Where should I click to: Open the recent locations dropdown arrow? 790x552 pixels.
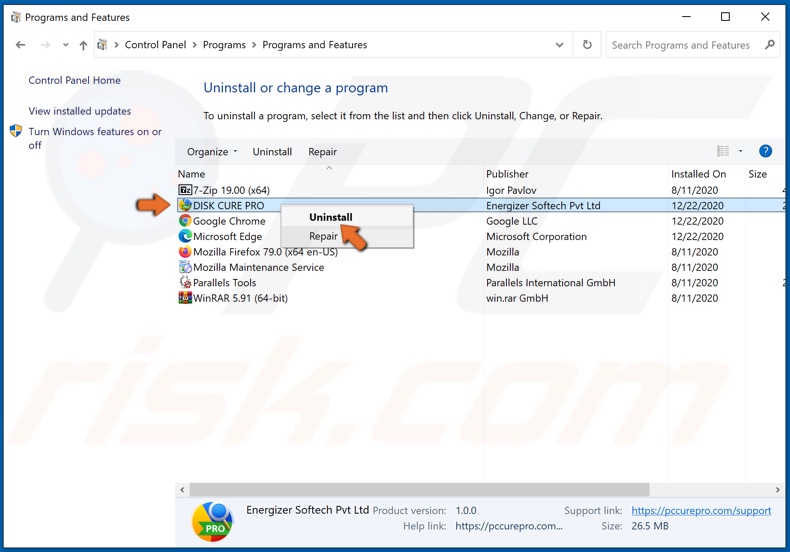[x=65, y=45]
